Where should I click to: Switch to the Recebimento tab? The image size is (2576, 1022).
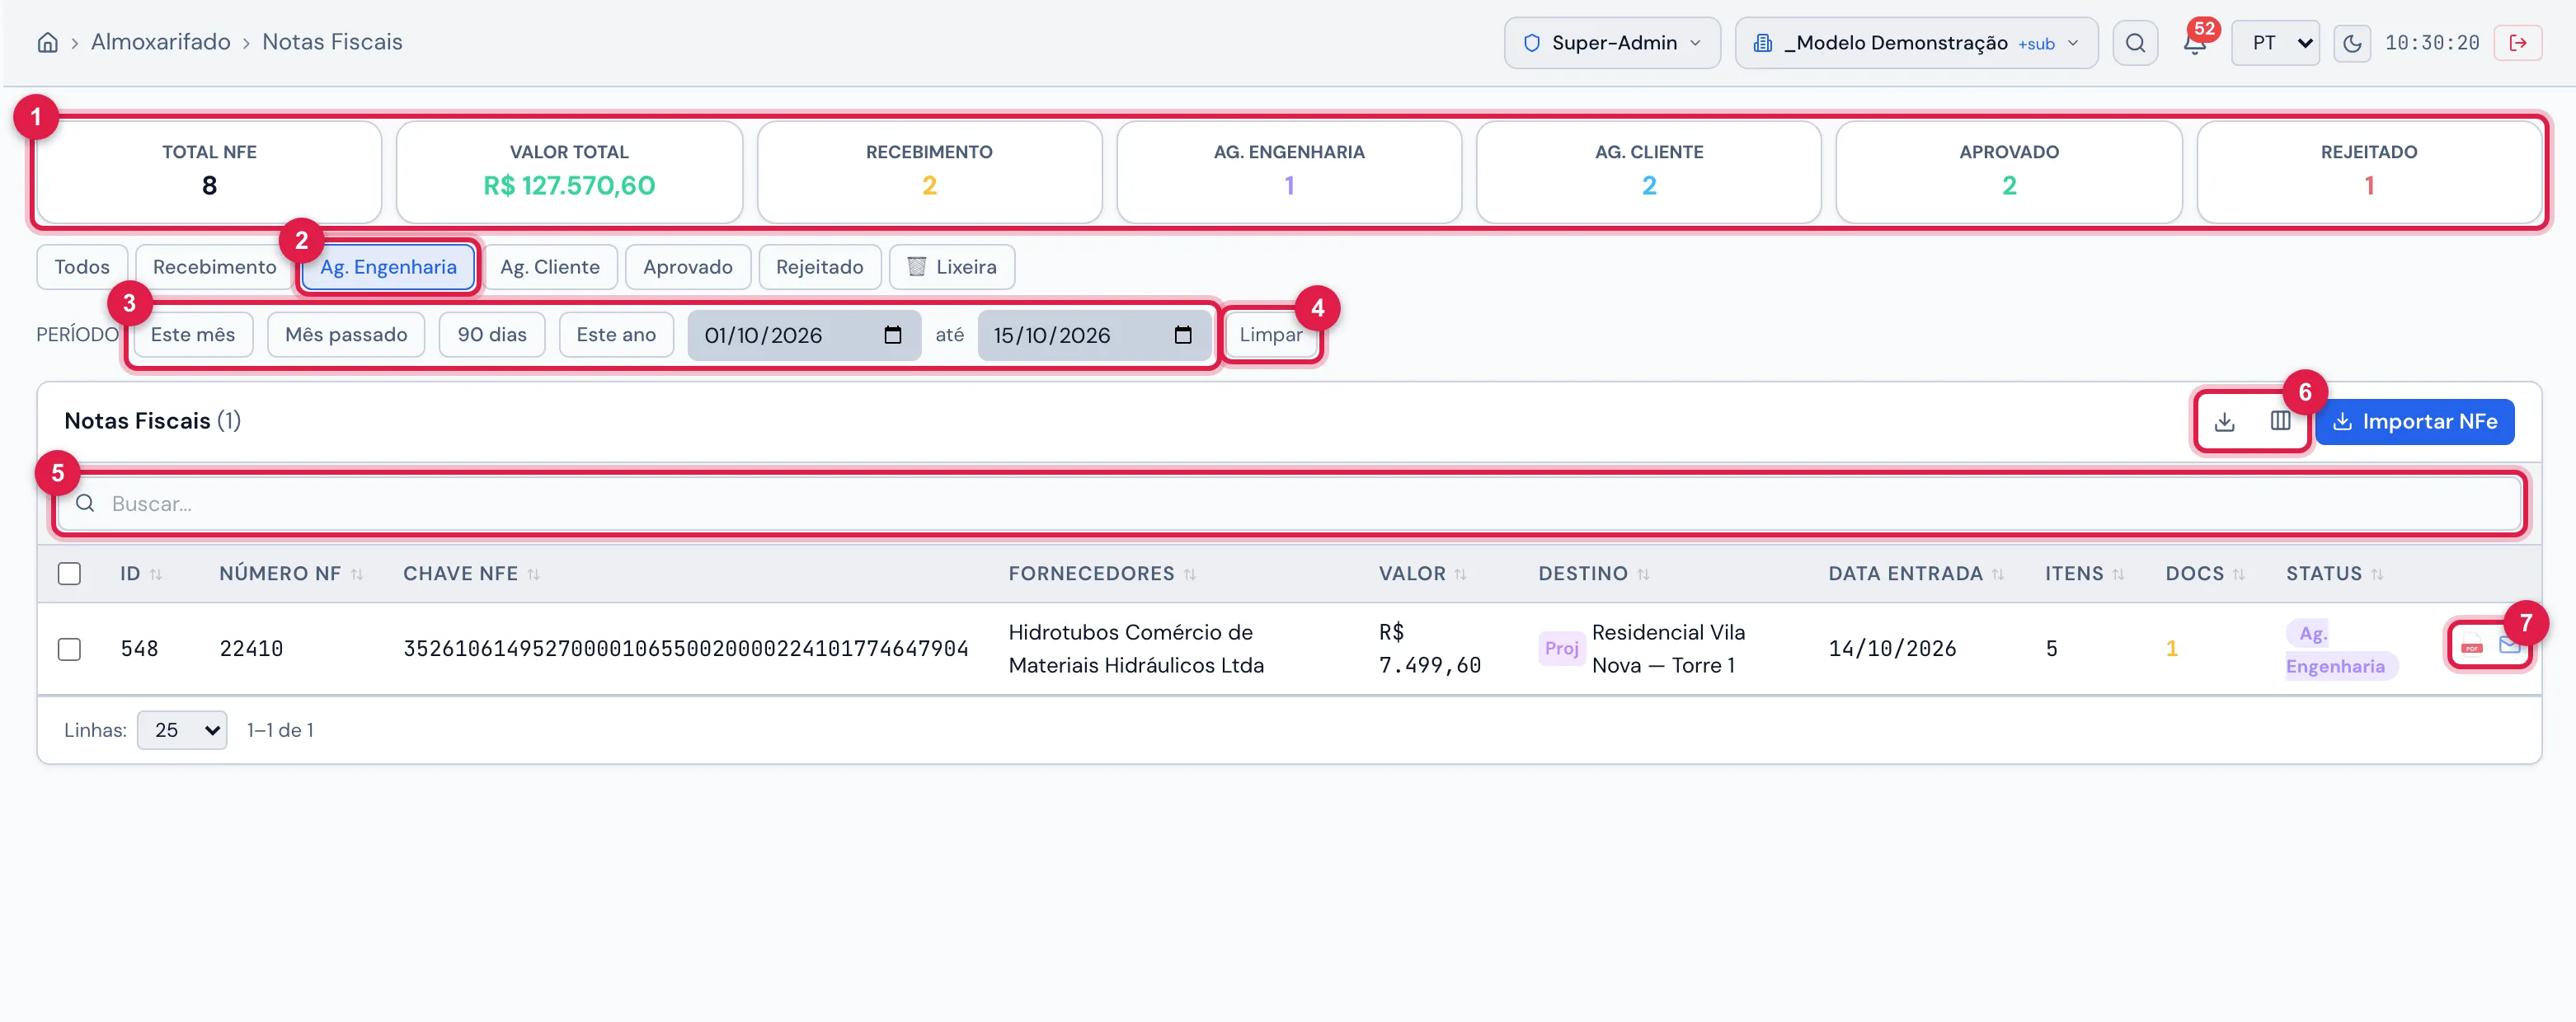(214, 267)
